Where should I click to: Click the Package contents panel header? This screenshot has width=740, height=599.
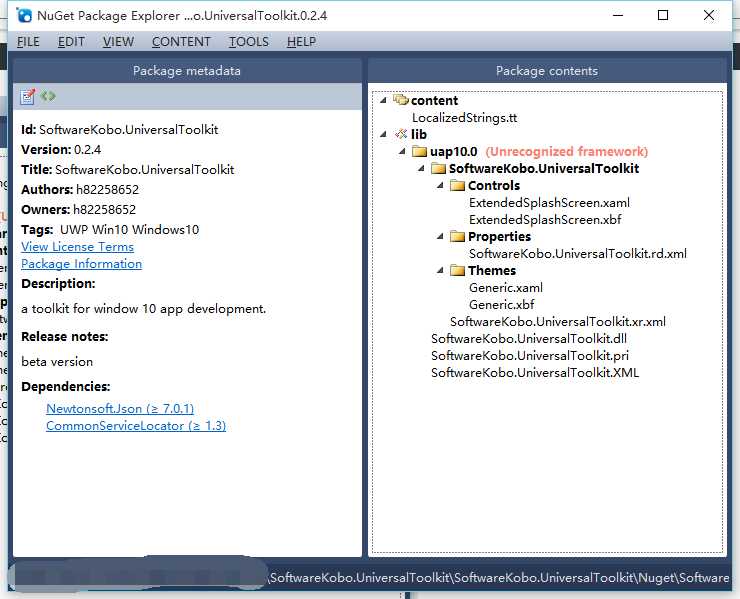(547, 71)
